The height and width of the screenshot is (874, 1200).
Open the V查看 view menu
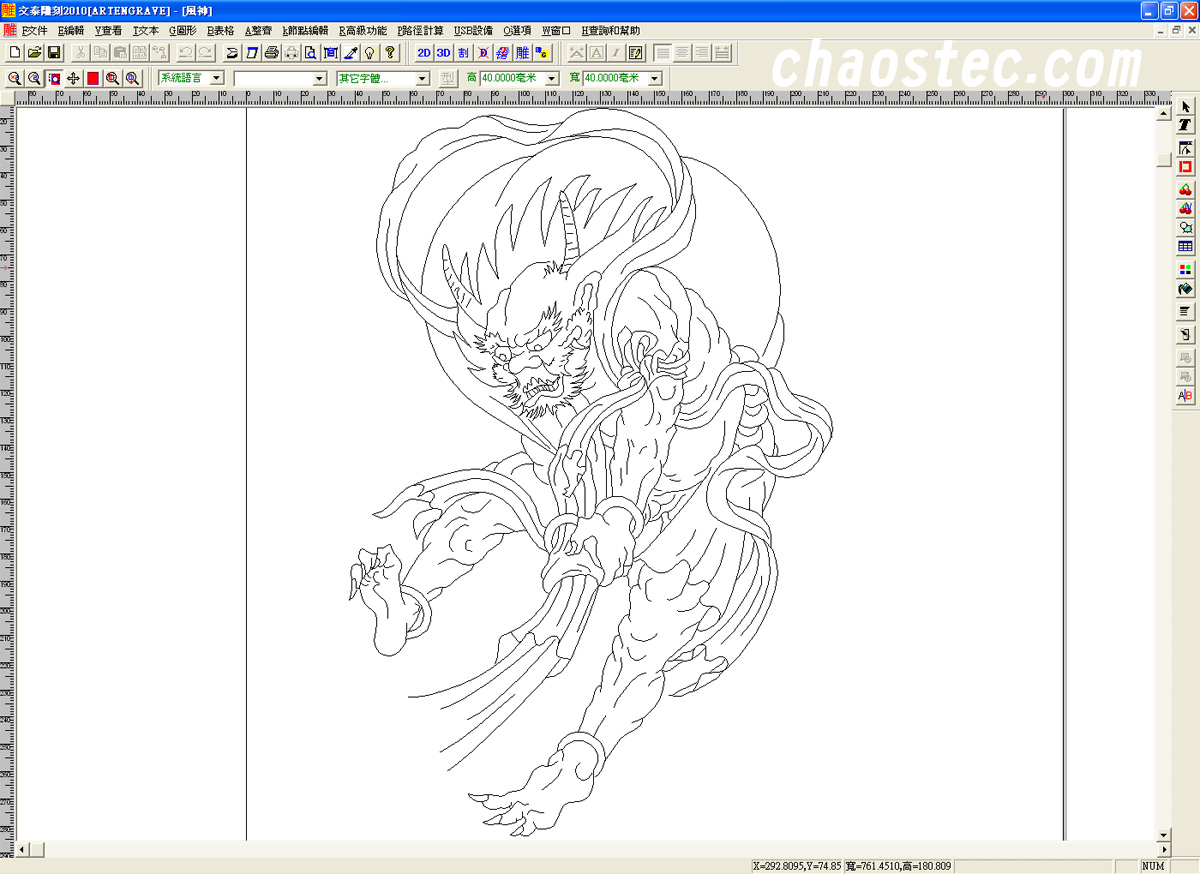point(109,31)
